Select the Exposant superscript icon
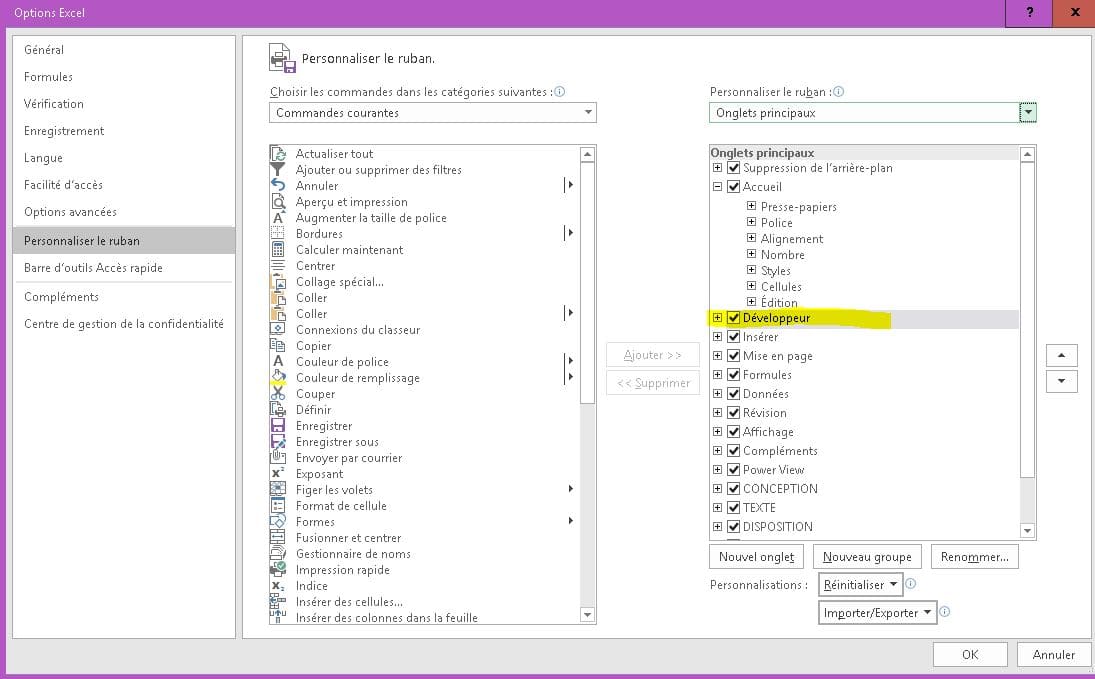1095x679 pixels. pos(278,474)
